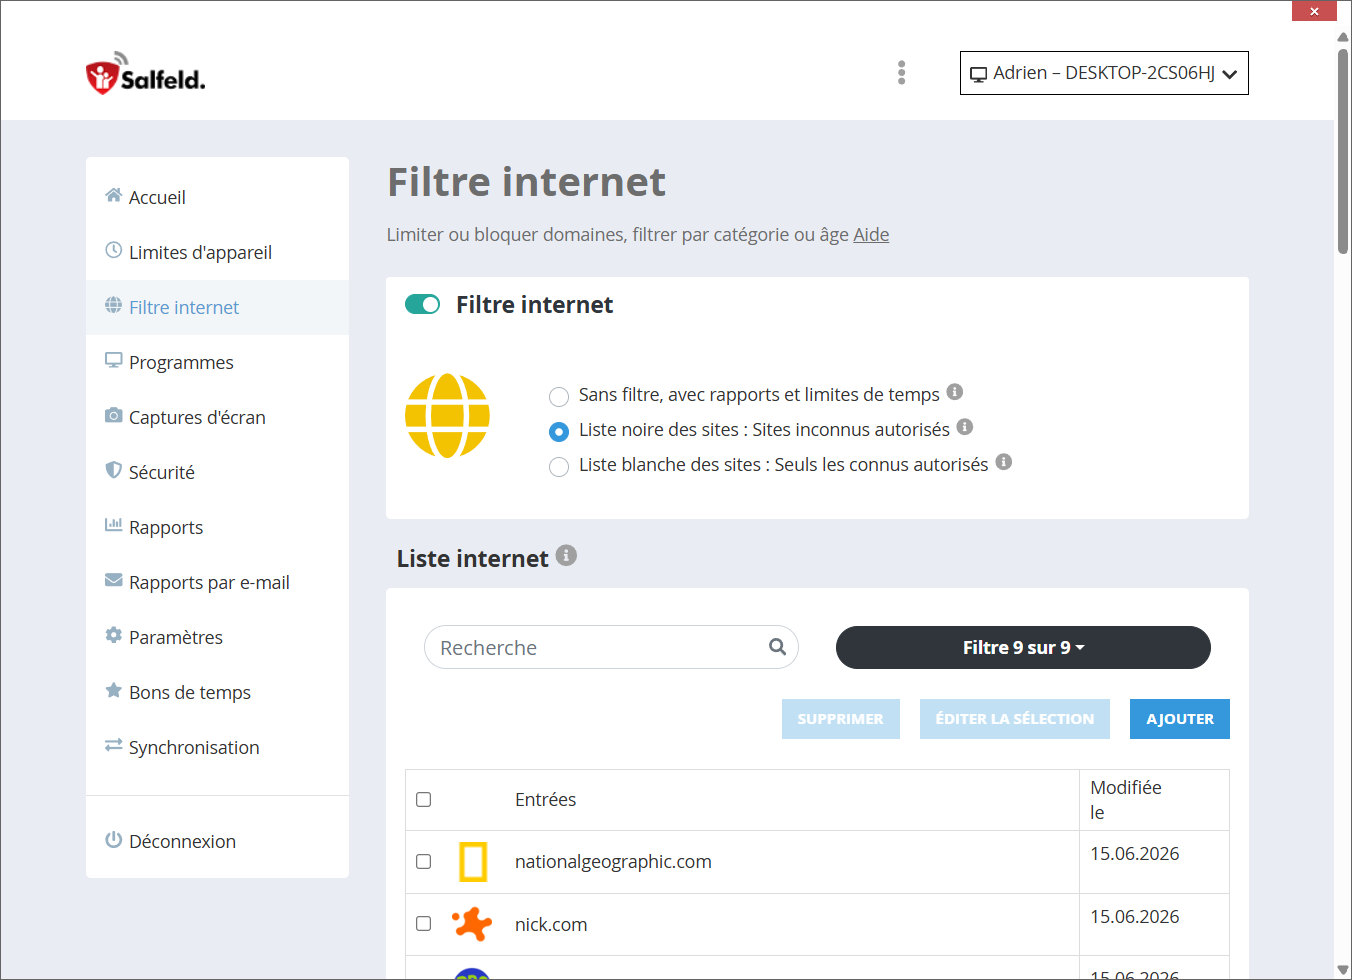The width and height of the screenshot is (1352, 980).
Task: Click the gear icon beside Paramètres
Action: click(x=114, y=635)
